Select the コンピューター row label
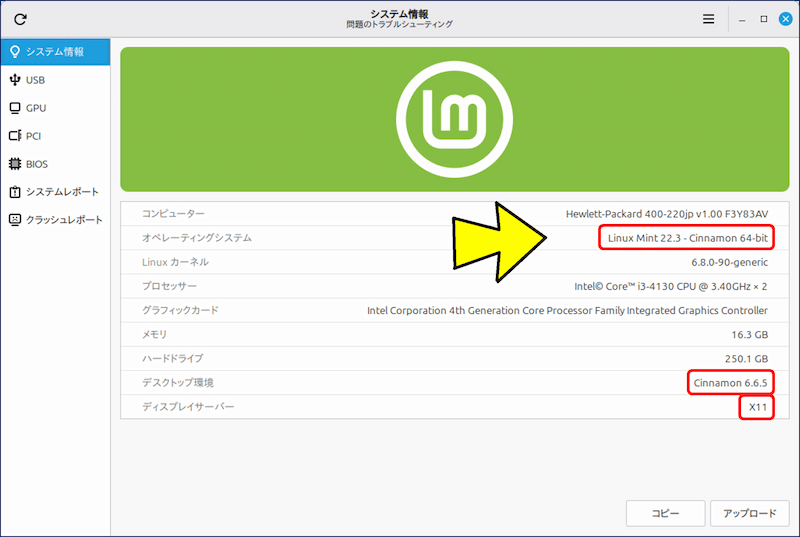 coord(173,214)
